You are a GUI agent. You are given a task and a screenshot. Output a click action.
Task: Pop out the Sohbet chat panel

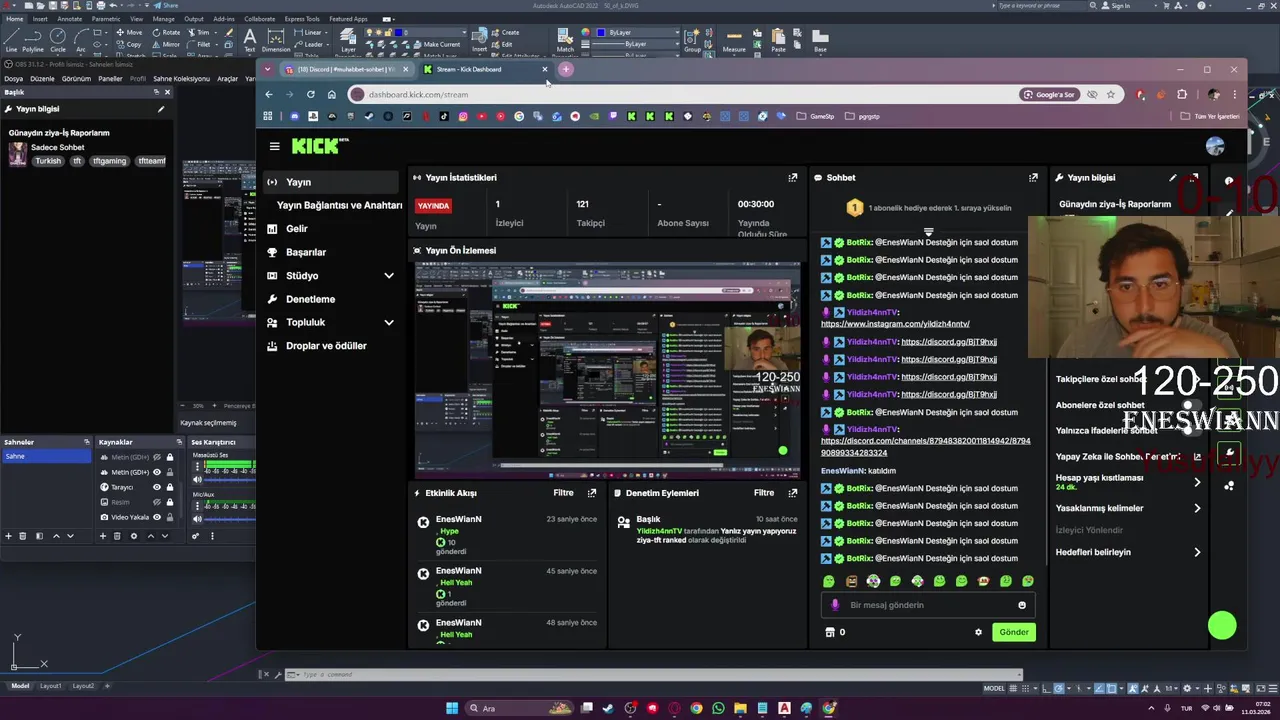[1033, 177]
